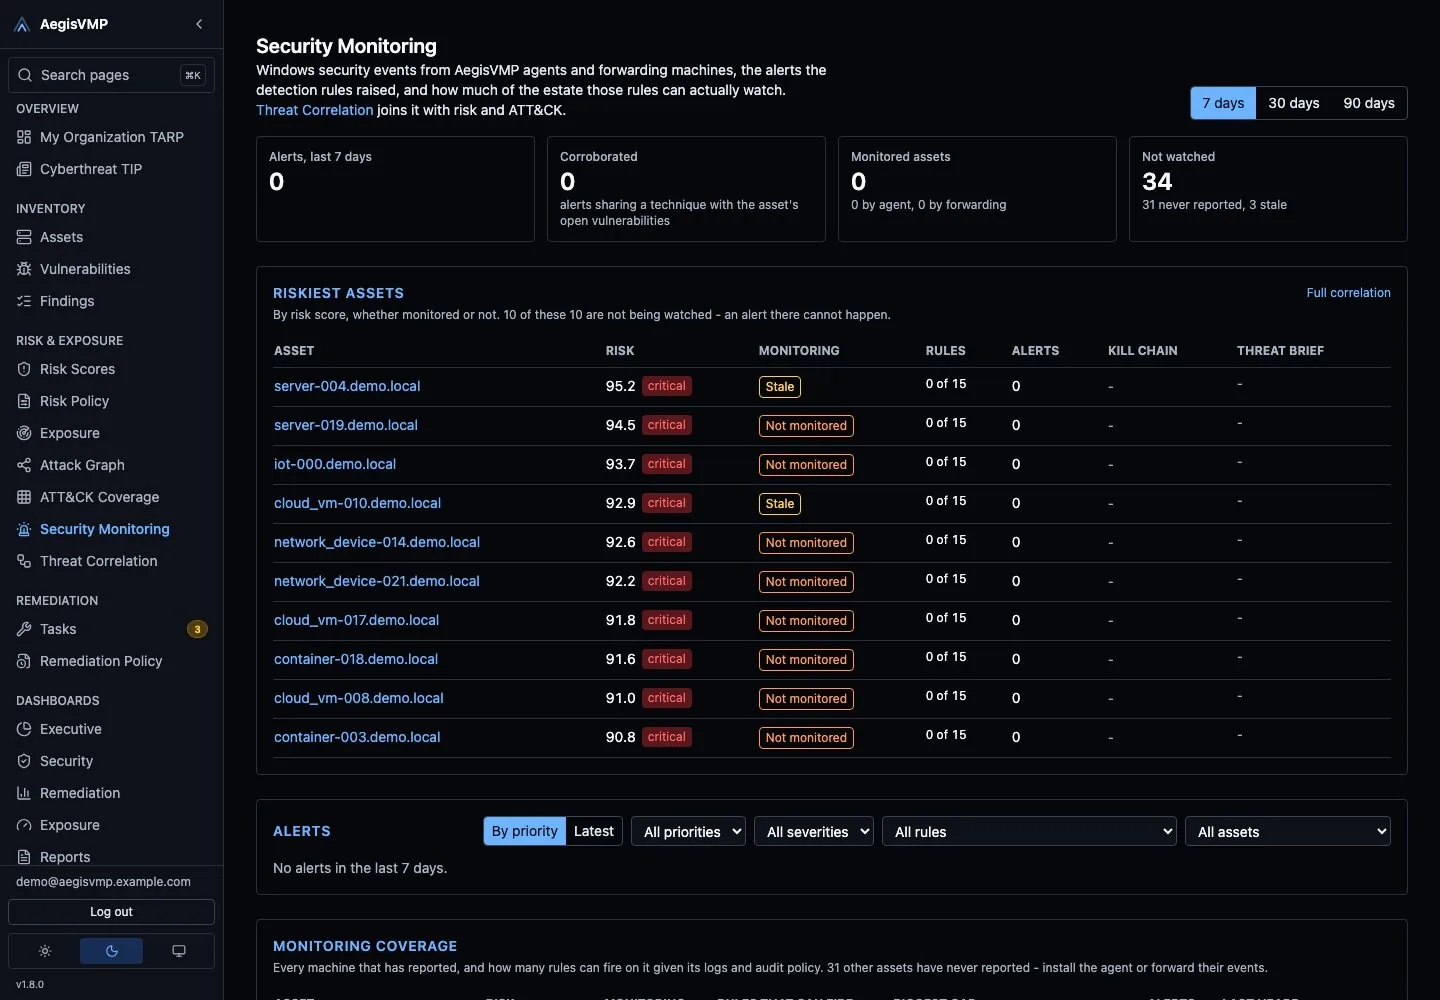The height and width of the screenshot is (1000, 1440).
Task: Click the search magnifier icon
Action: (25, 75)
